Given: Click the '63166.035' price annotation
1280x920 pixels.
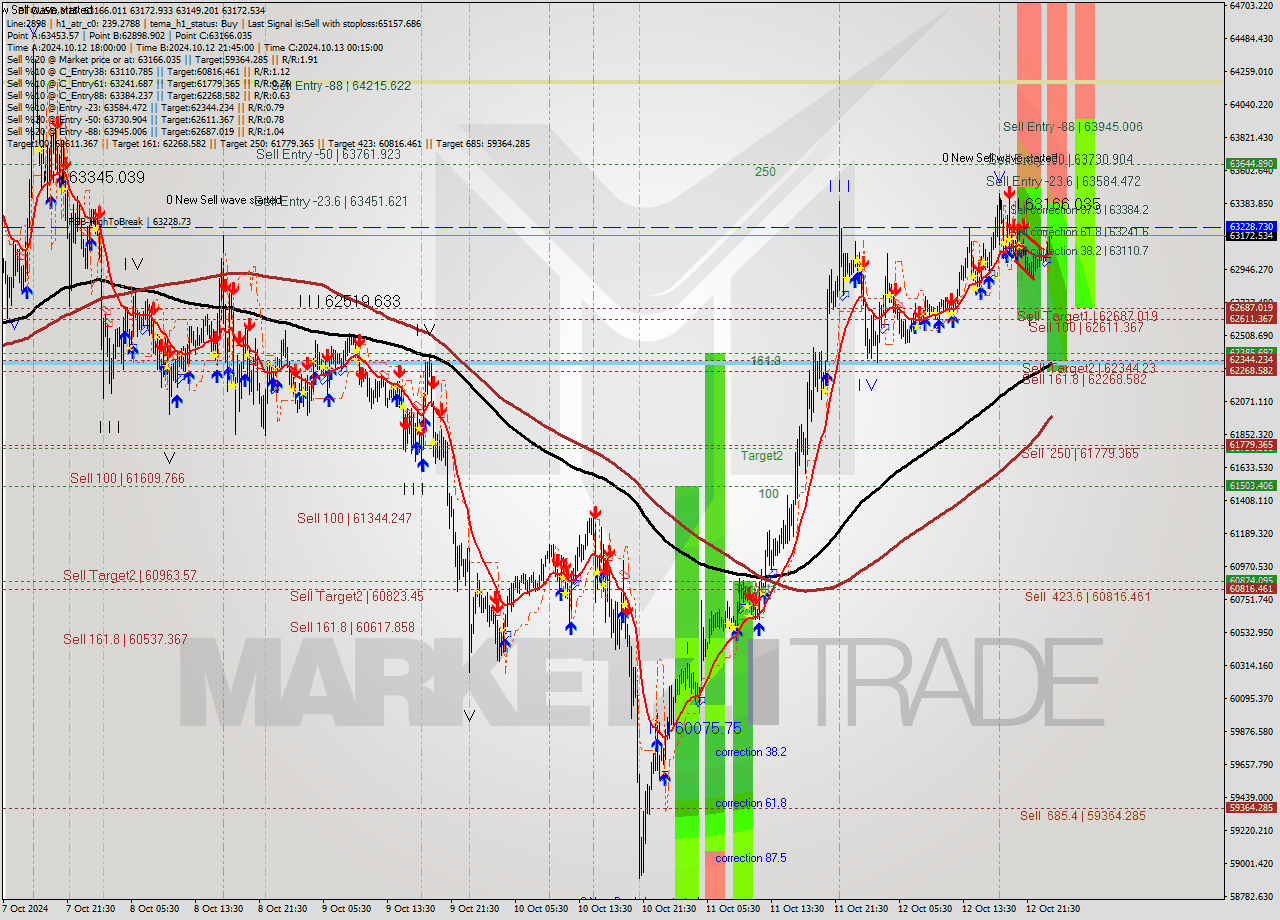Looking at the screenshot, I should 1062,203.
